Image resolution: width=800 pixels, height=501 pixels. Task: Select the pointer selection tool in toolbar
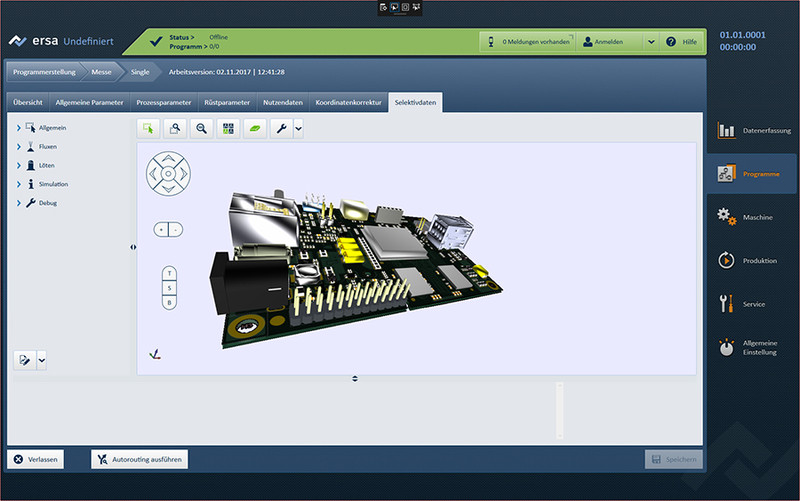(x=148, y=129)
